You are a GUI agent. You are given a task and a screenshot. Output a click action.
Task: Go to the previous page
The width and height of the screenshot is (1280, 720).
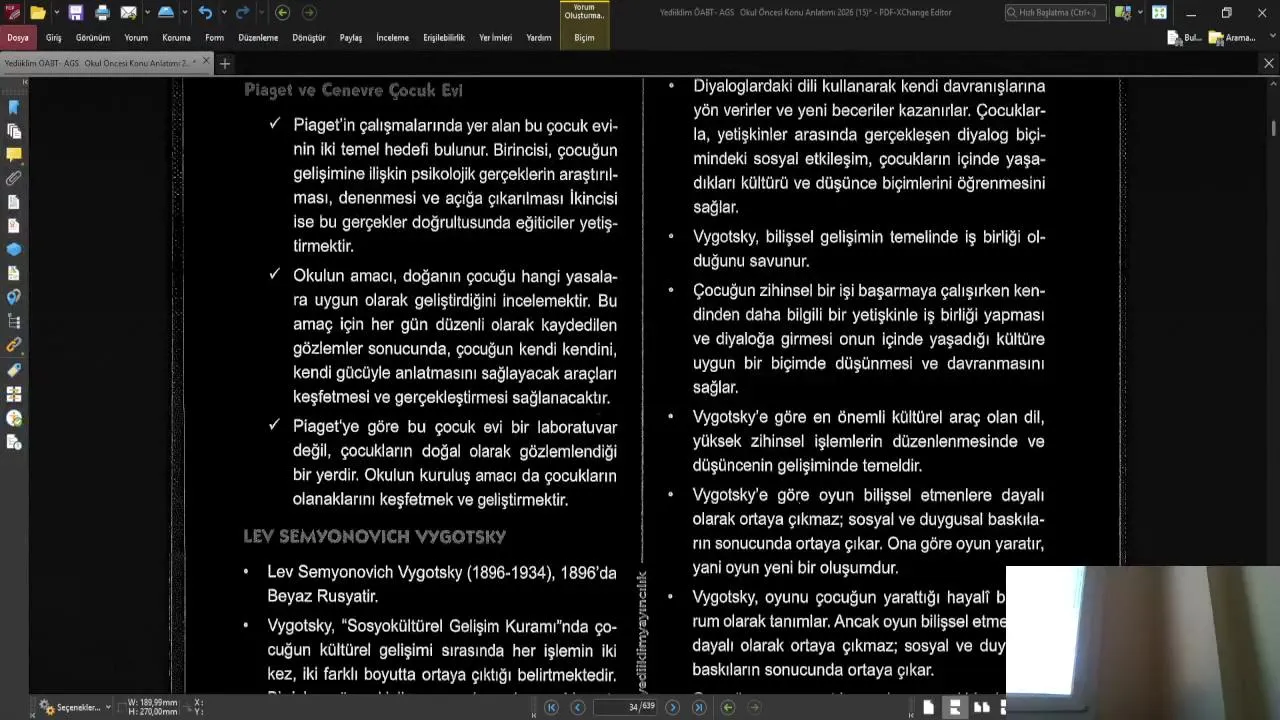tap(577, 707)
